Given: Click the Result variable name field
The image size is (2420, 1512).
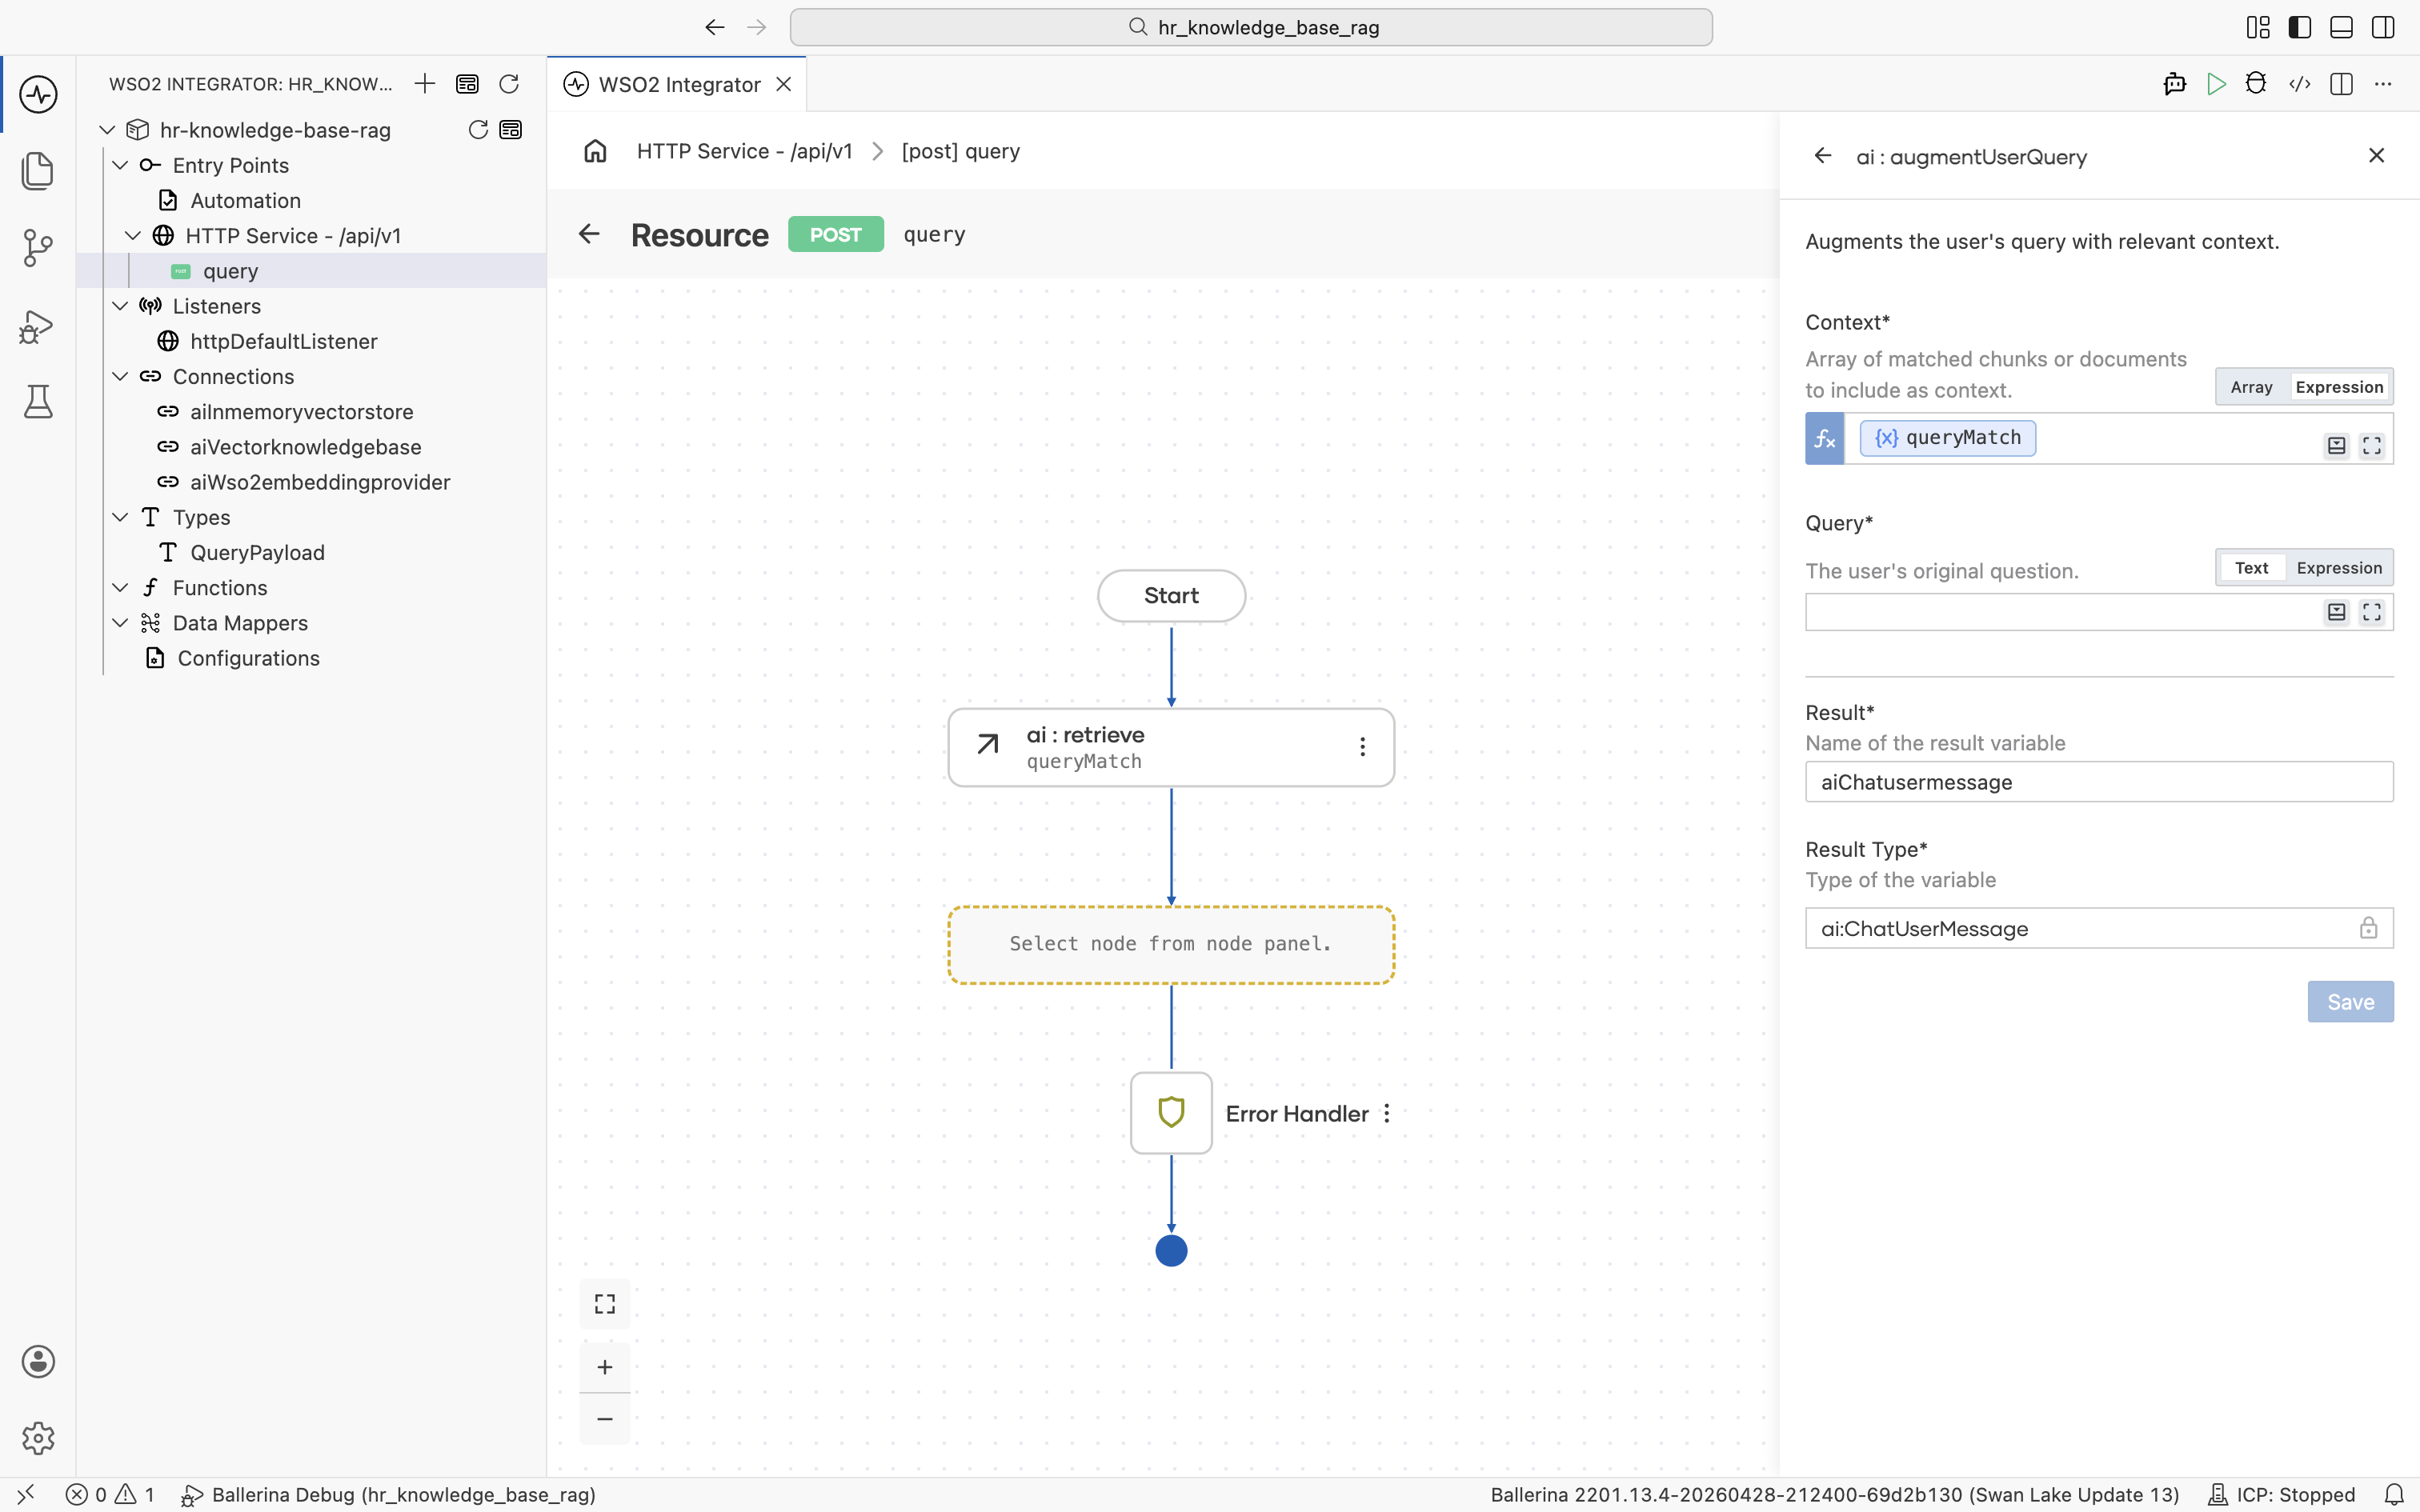Looking at the screenshot, I should [x=2099, y=782].
